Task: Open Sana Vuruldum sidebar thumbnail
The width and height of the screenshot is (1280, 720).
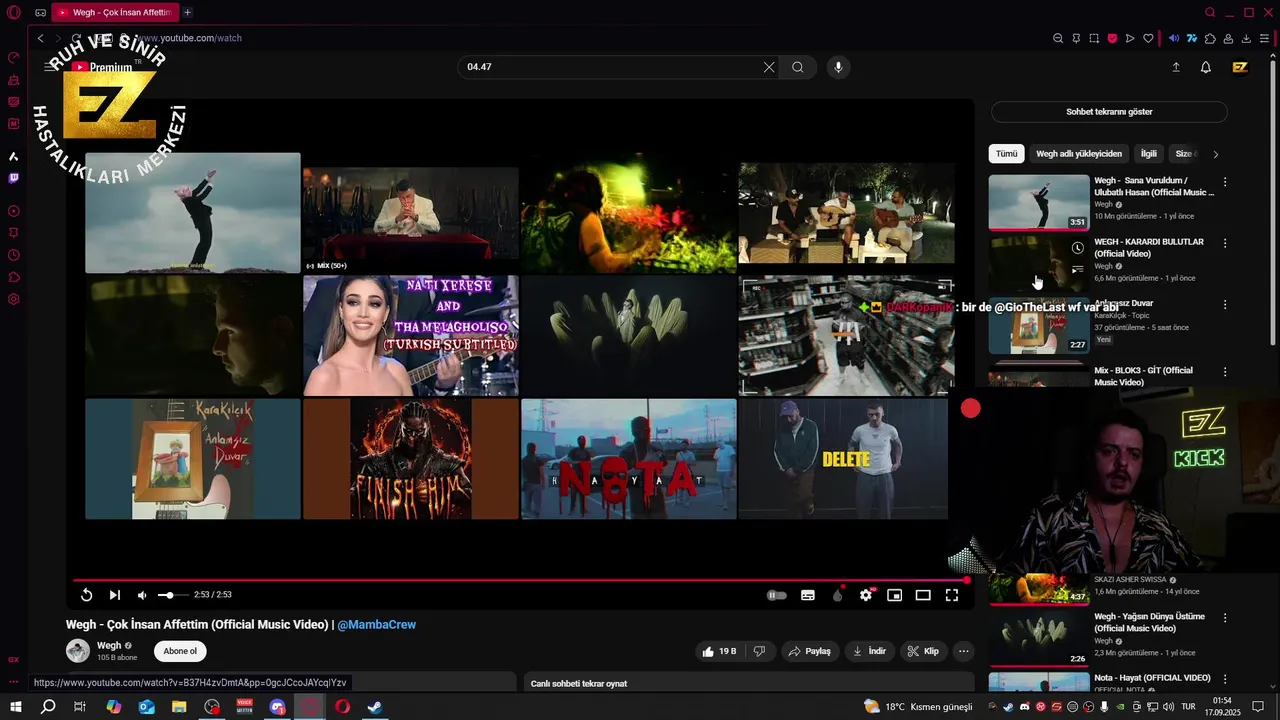Action: 1039,203
